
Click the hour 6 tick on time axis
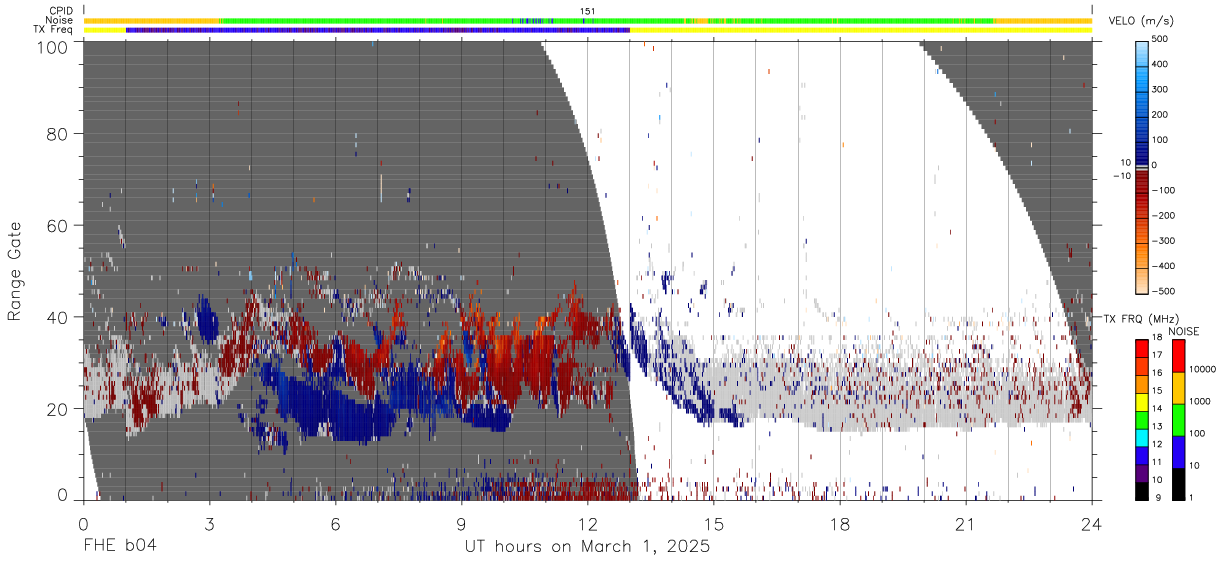click(335, 523)
